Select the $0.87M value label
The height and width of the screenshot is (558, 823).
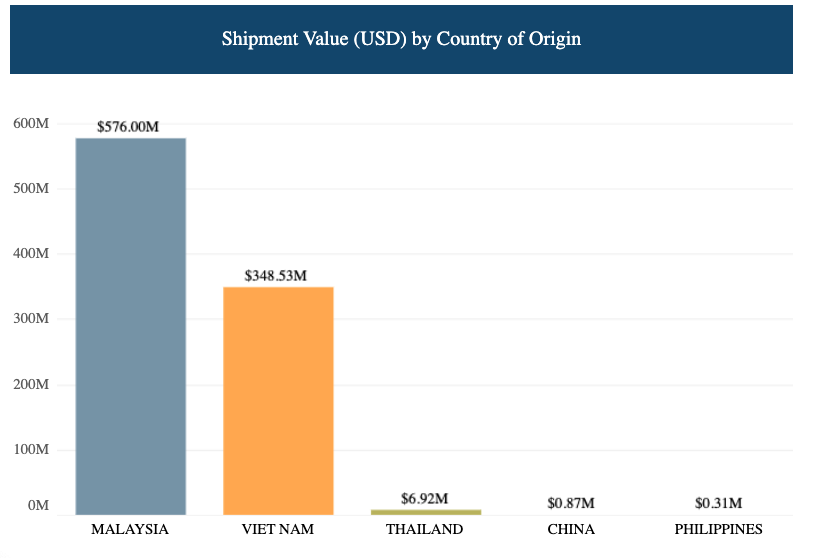point(571,503)
